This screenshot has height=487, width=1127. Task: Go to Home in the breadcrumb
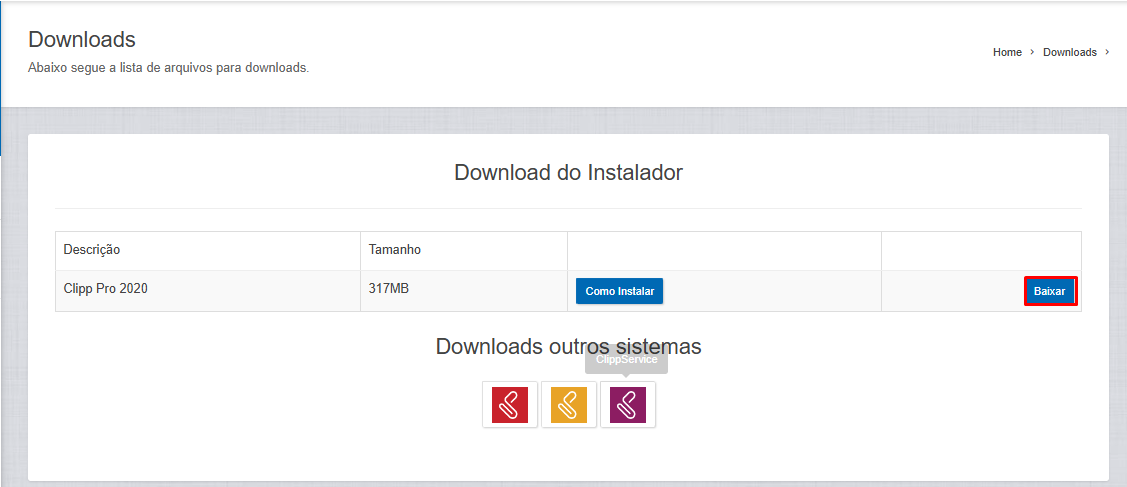[x=1007, y=52]
